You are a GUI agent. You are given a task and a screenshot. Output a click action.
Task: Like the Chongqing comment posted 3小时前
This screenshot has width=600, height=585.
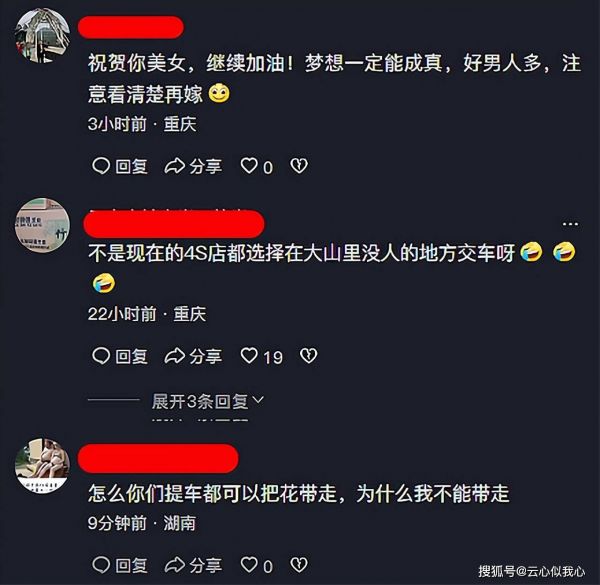click(x=249, y=166)
